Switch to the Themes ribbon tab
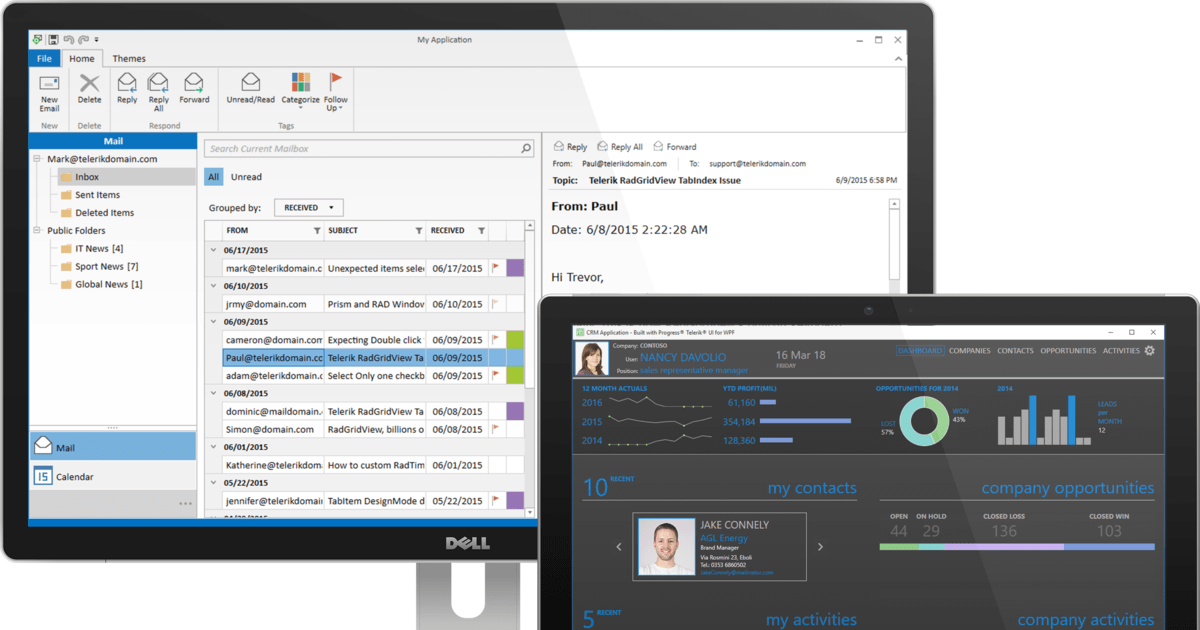Viewport: 1200px width, 630px height. click(128, 58)
